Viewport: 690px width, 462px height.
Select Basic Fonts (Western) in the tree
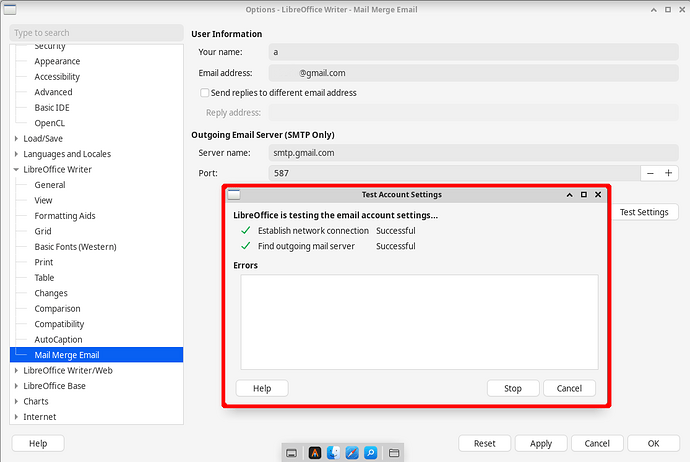click(x=75, y=247)
